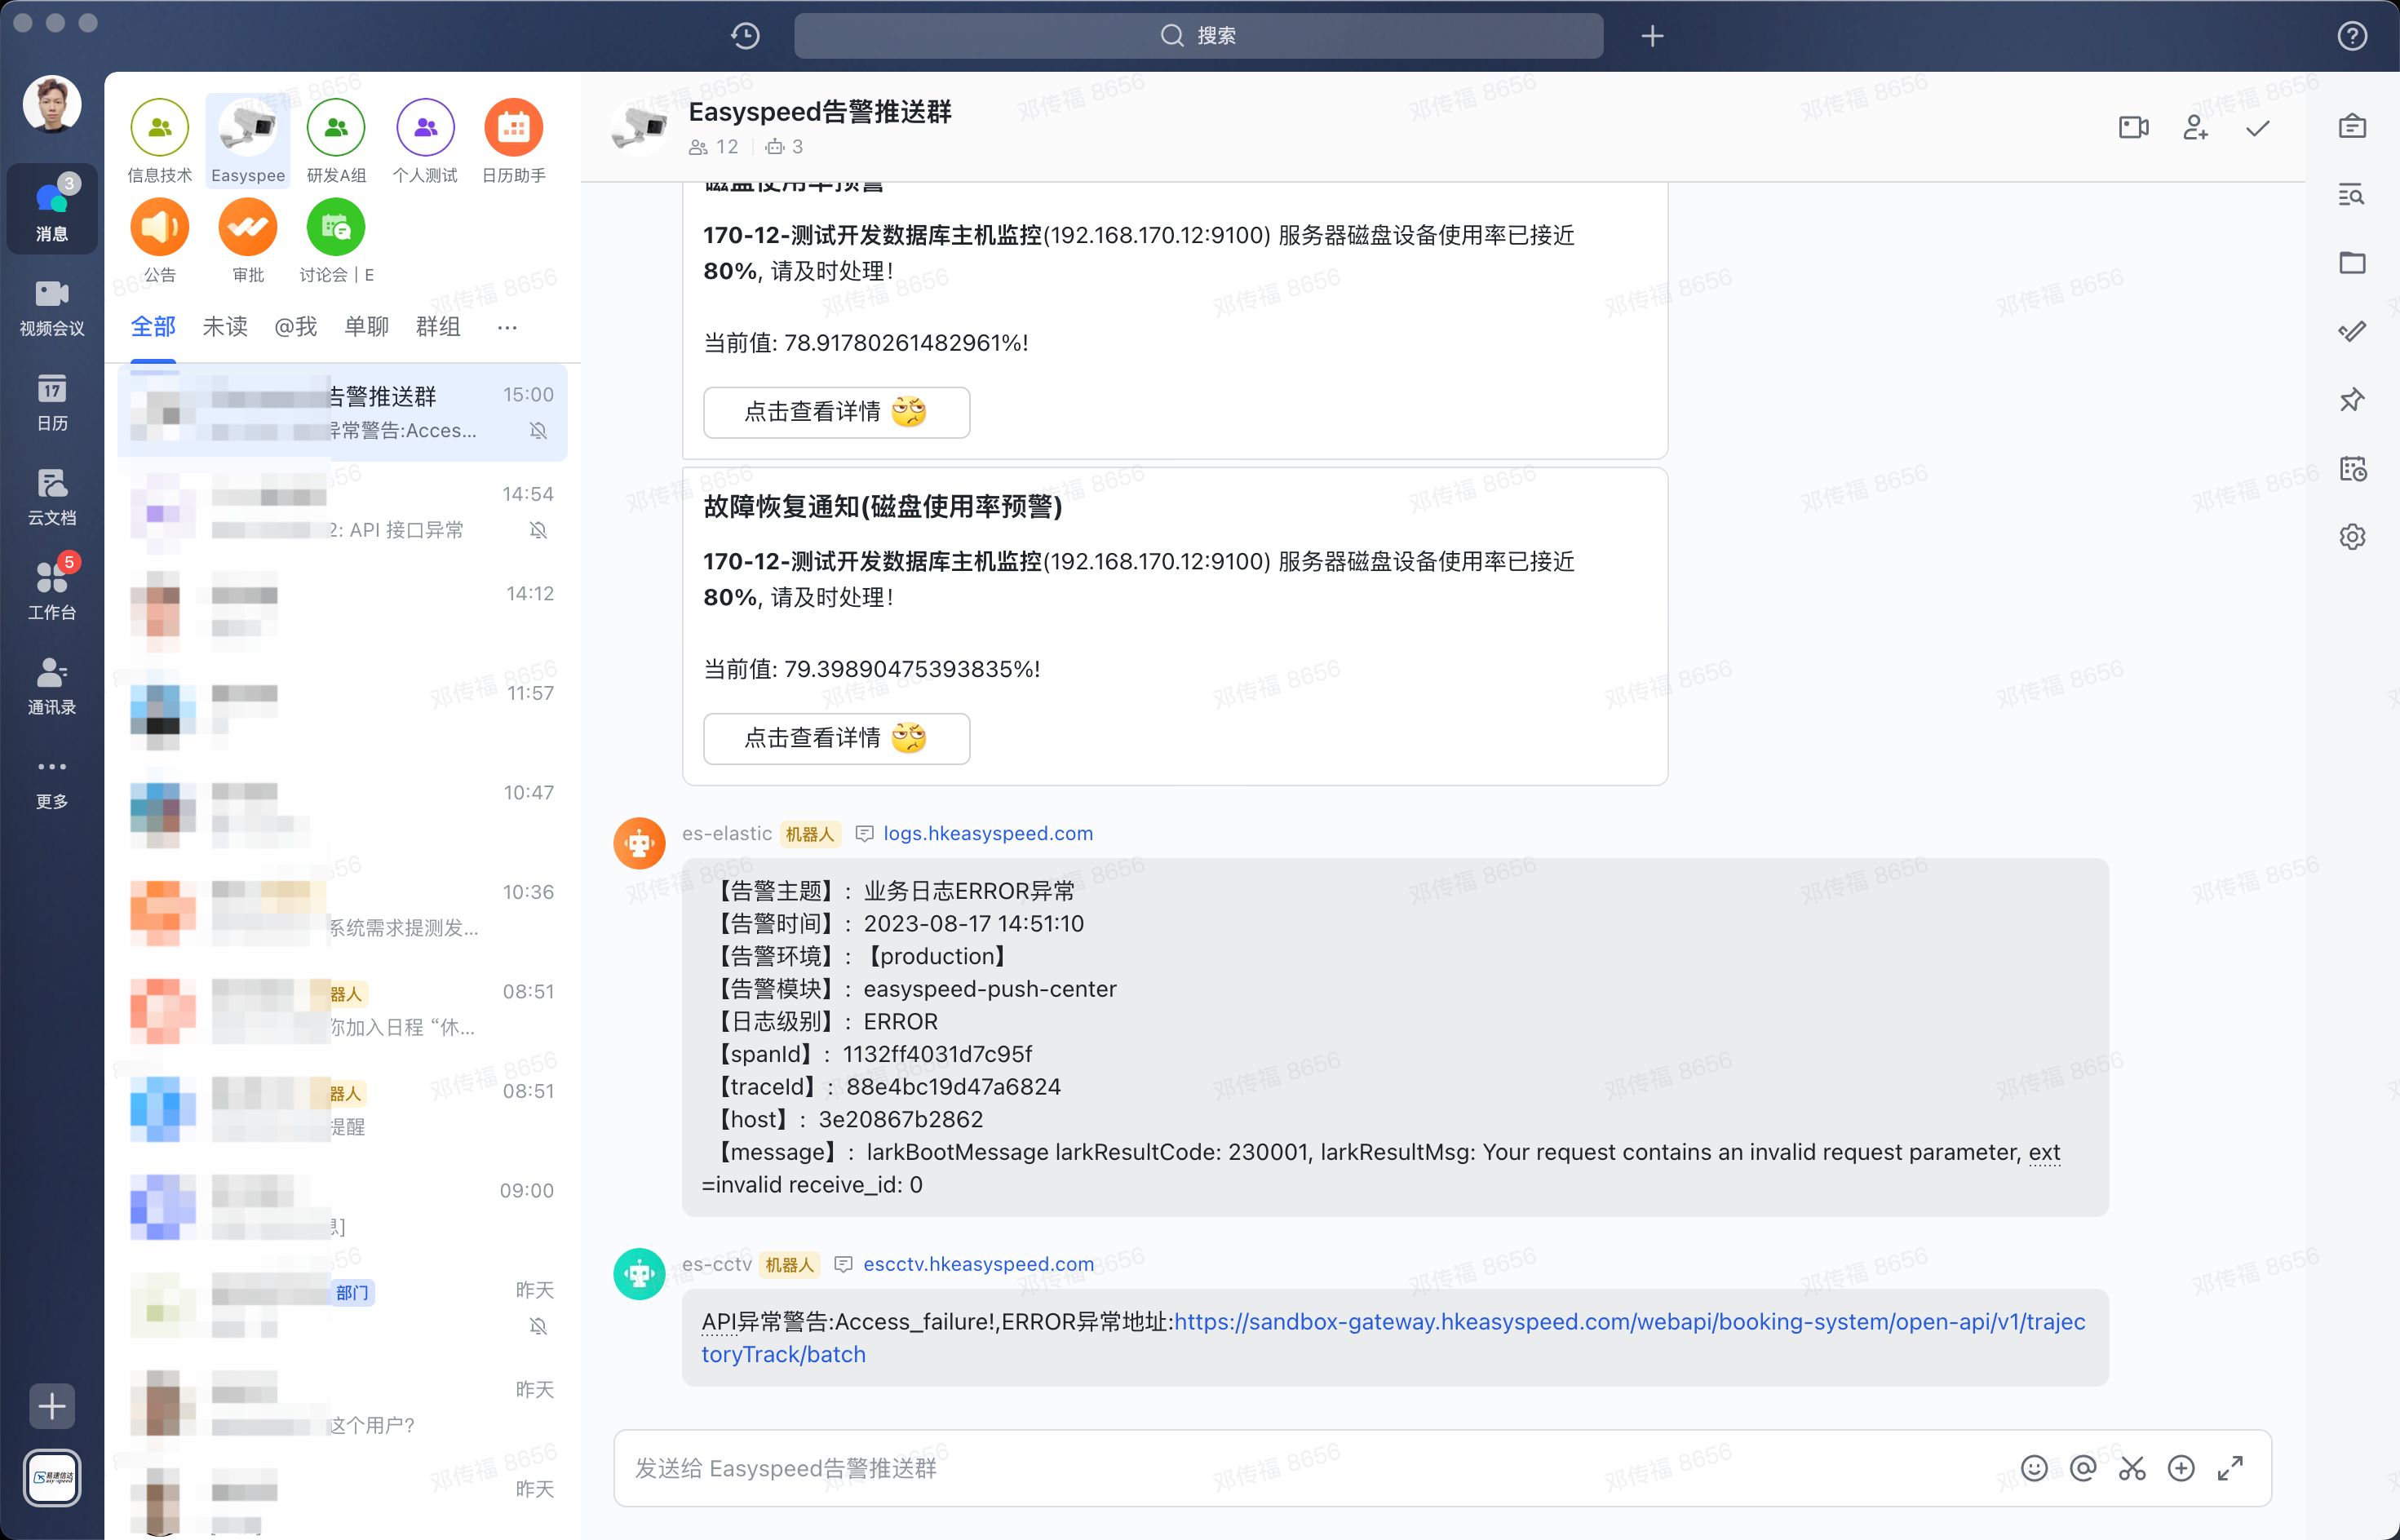This screenshot has width=2400, height=1540.
Task: Click the Easyspeed告警推送群 group avatar
Action: click(x=640, y=127)
